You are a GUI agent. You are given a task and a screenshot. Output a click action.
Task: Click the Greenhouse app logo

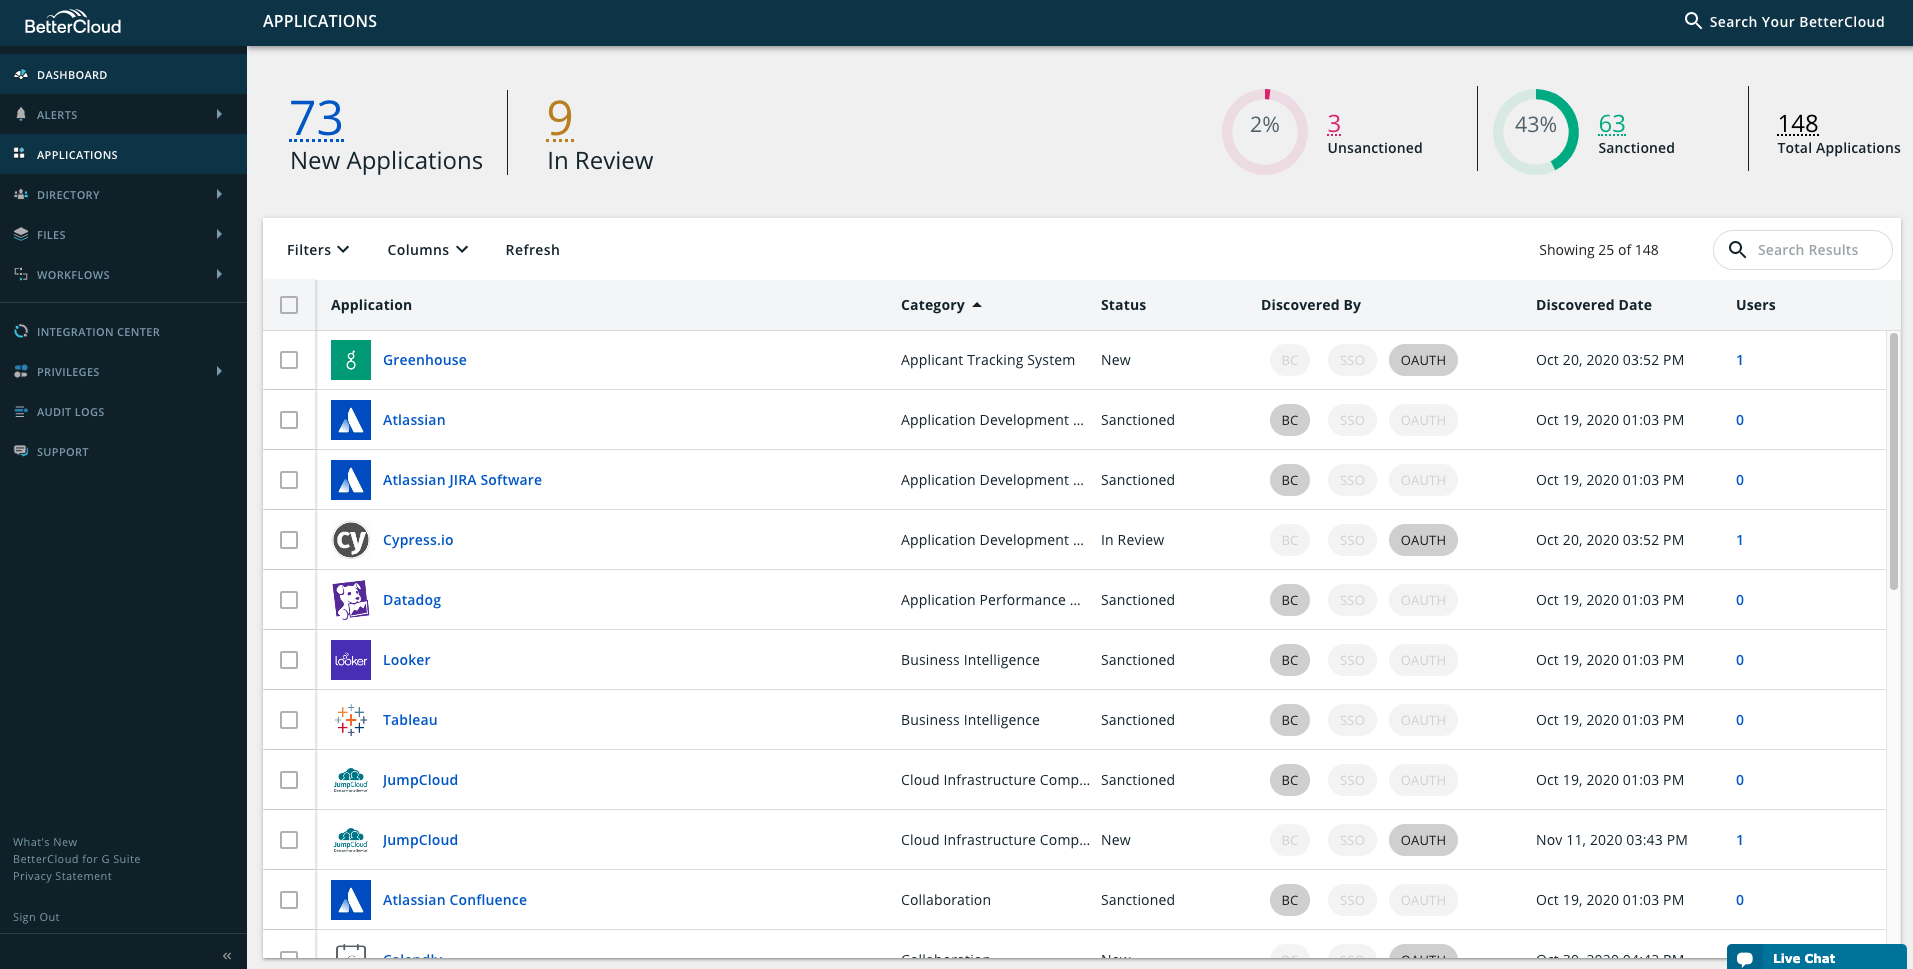coord(351,360)
